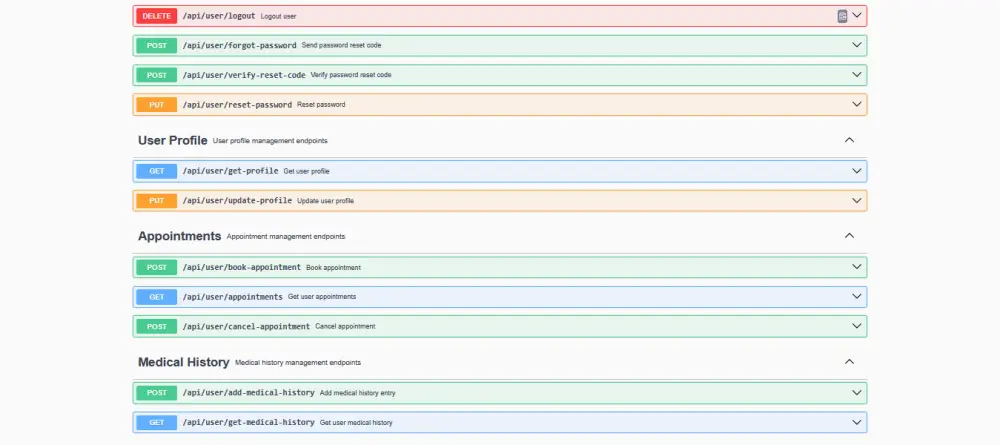This screenshot has width=1000, height=445.
Task: Click 'Send password reset code' description
Action: [342, 46]
